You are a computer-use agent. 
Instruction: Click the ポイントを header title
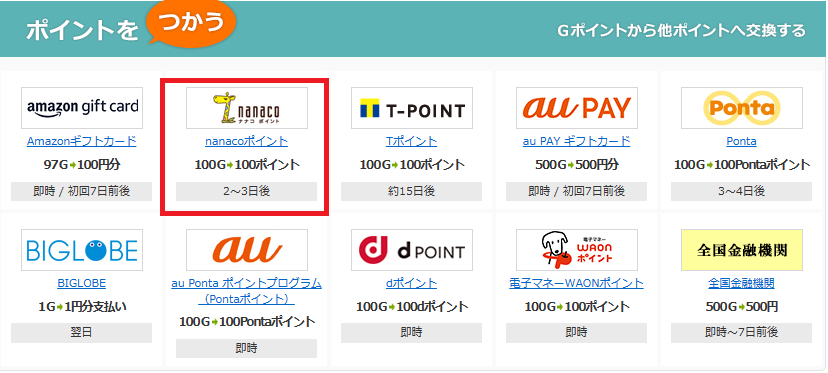[82, 31]
